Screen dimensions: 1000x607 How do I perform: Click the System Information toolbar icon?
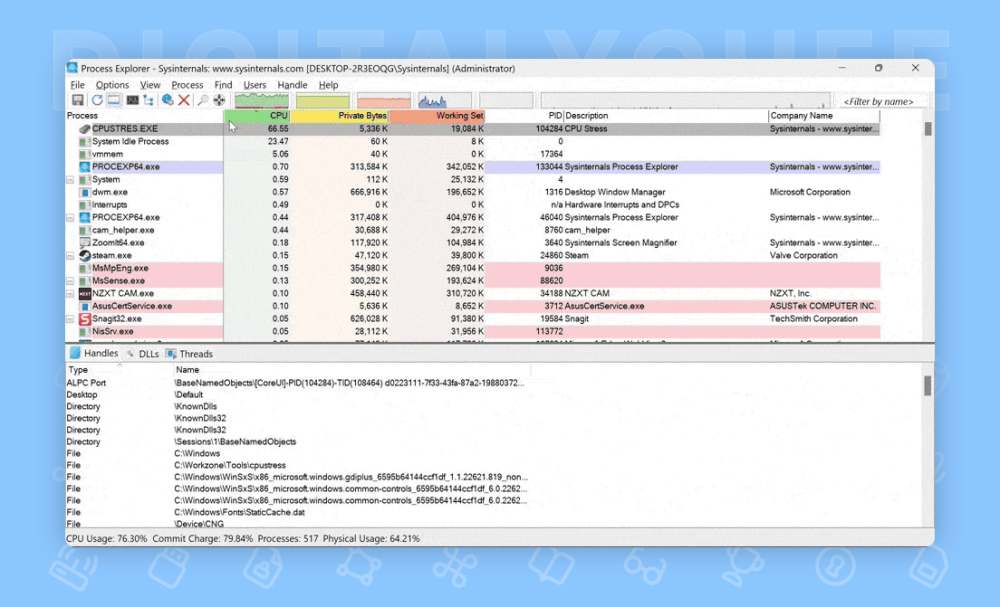click(x=132, y=100)
